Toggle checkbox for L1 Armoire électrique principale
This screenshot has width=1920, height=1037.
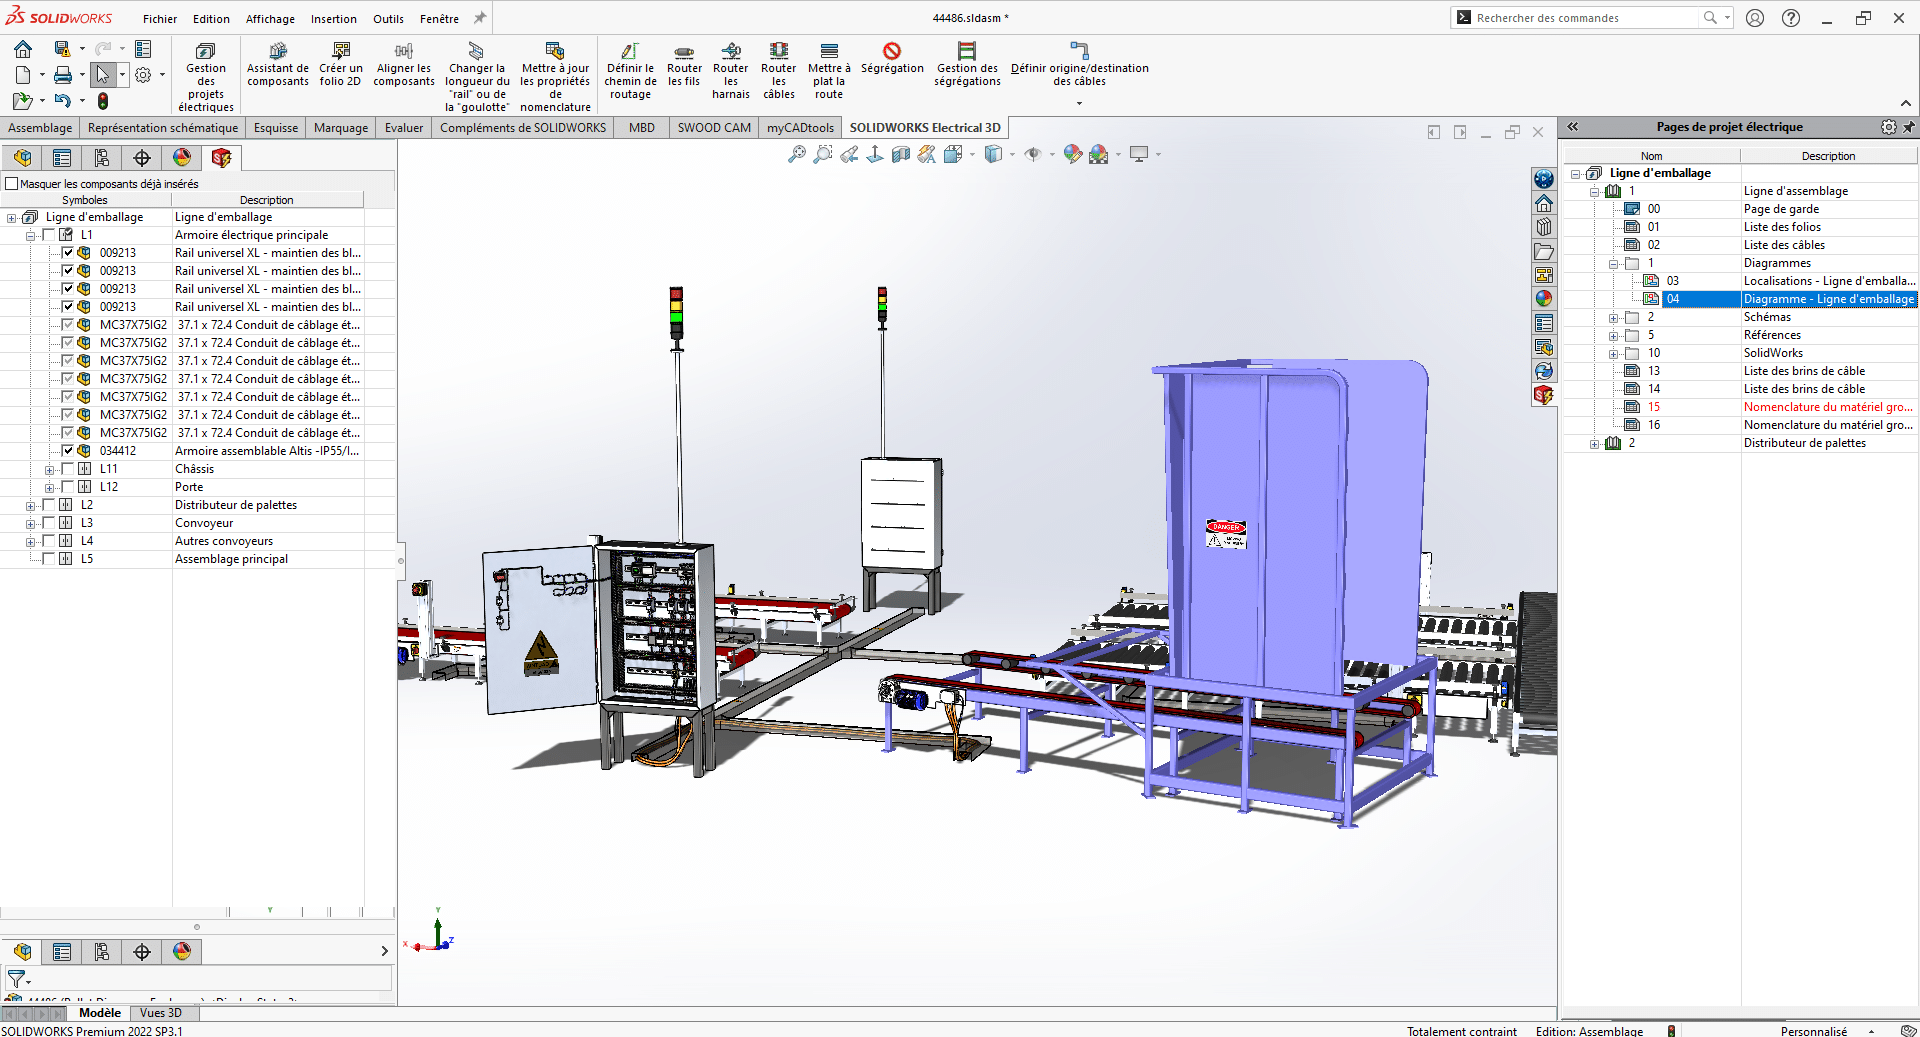coord(48,235)
